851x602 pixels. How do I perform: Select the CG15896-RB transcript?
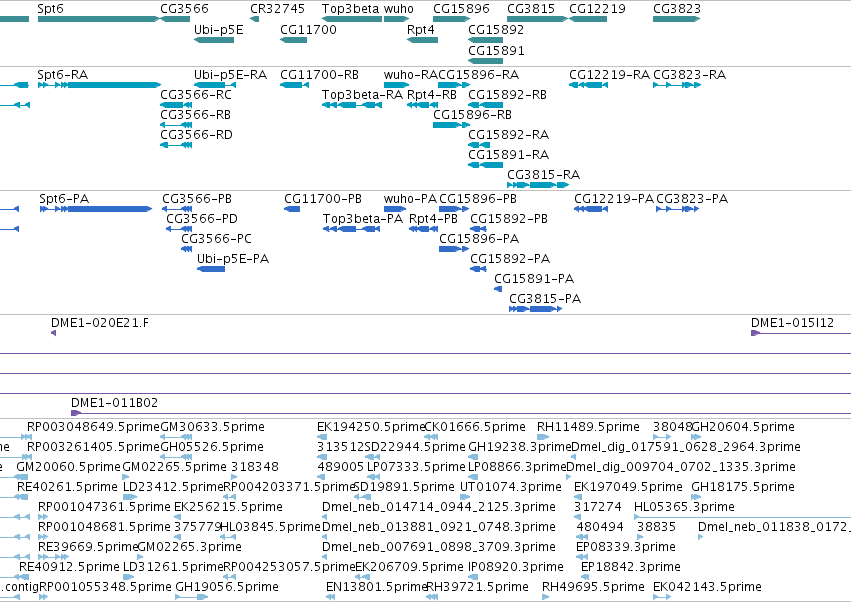point(452,125)
